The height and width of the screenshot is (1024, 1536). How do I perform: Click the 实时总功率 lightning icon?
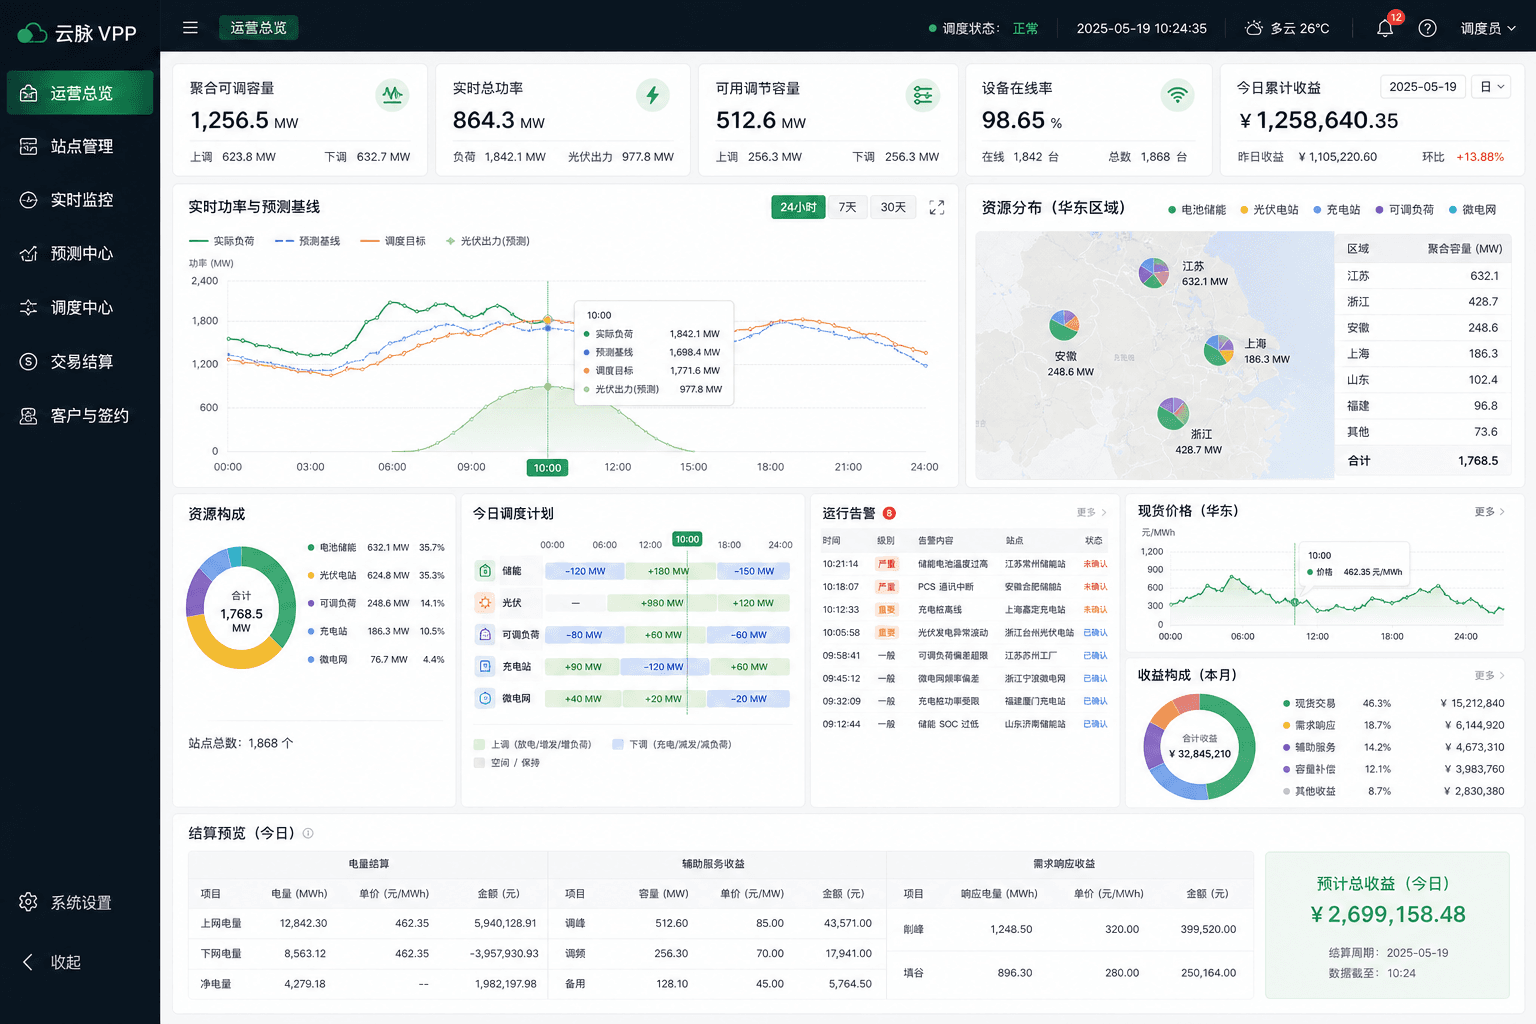653,95
